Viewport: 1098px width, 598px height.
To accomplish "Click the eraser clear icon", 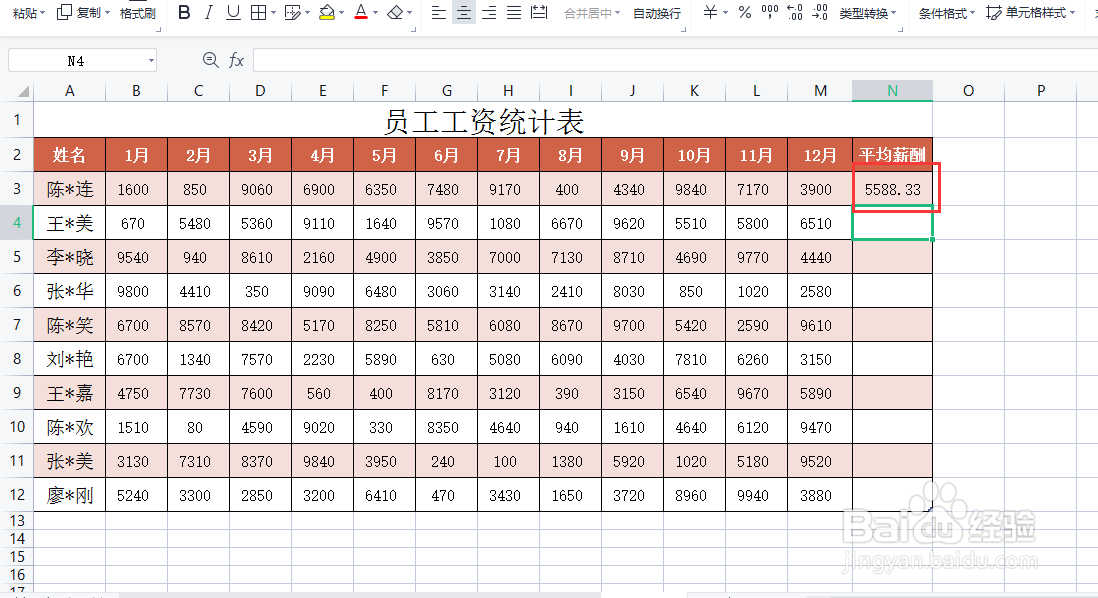I will point(395,13).
